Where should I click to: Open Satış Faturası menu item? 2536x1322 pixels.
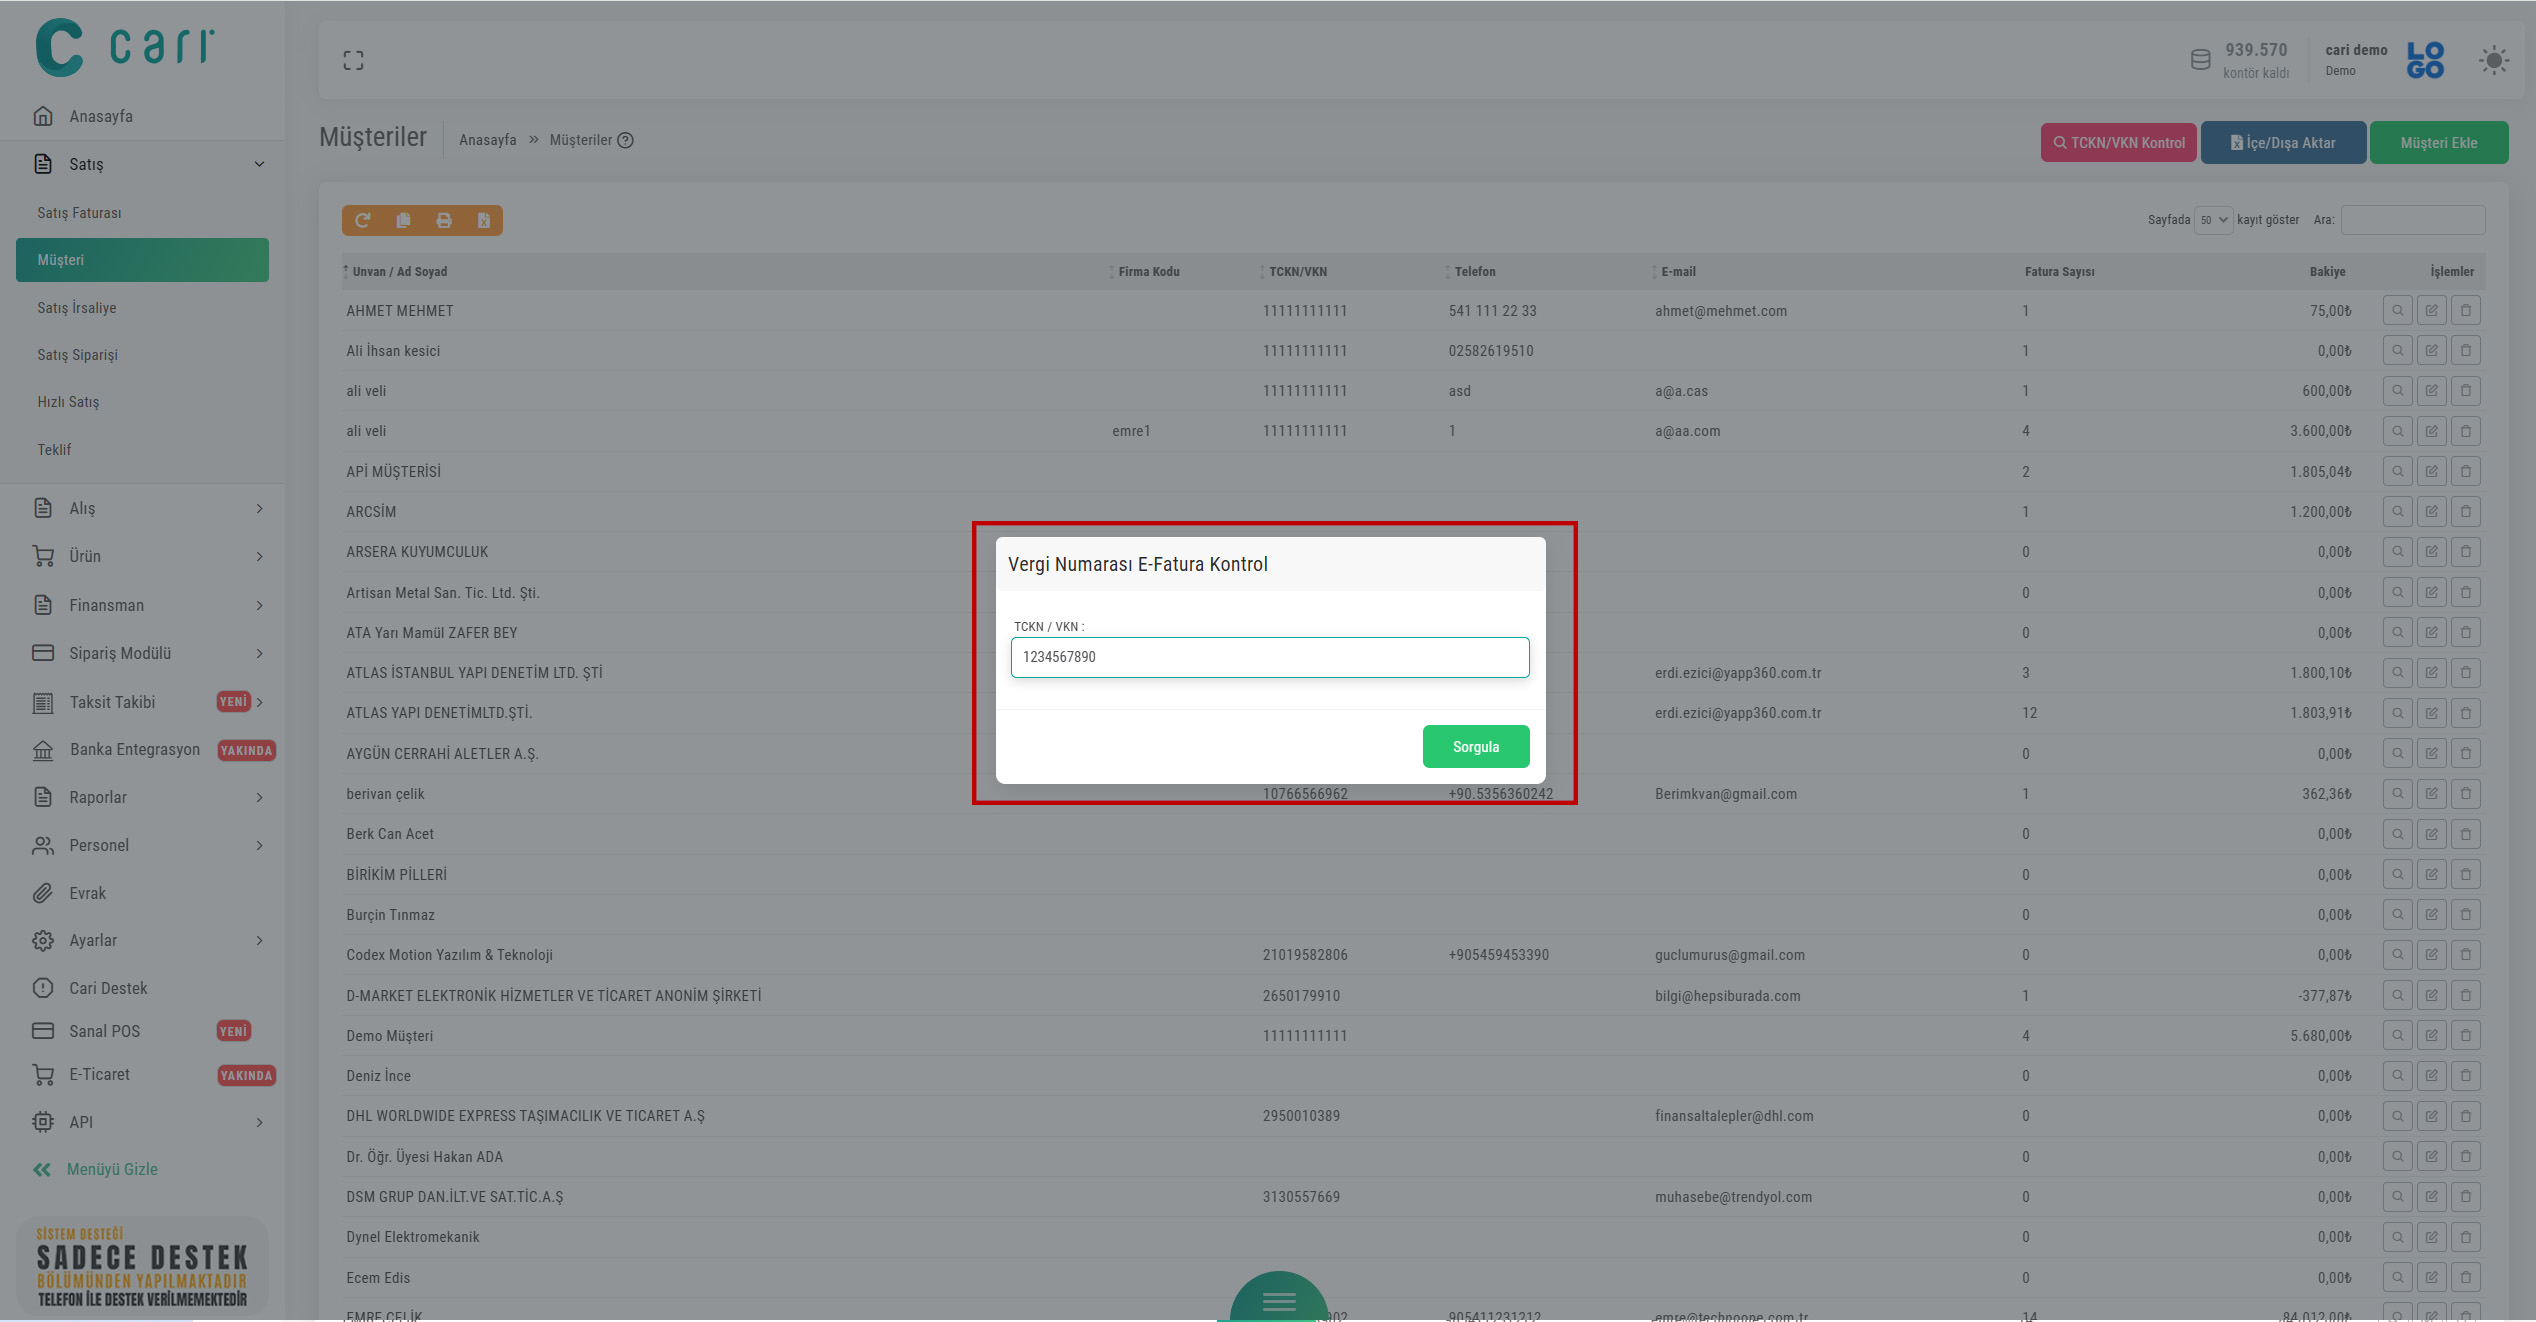[80, 213]
